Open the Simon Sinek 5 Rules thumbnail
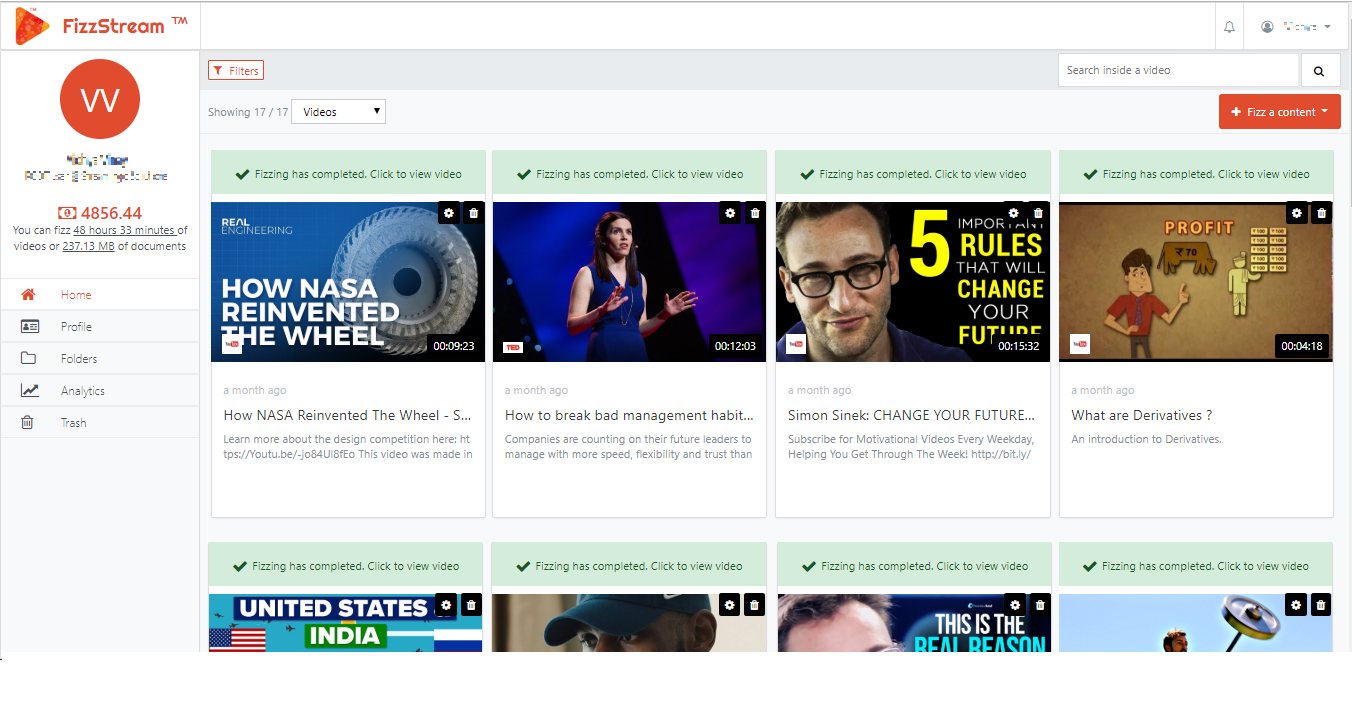This screenshot has height=720, width=1352. pyautogui.click(x=912, y=285)
